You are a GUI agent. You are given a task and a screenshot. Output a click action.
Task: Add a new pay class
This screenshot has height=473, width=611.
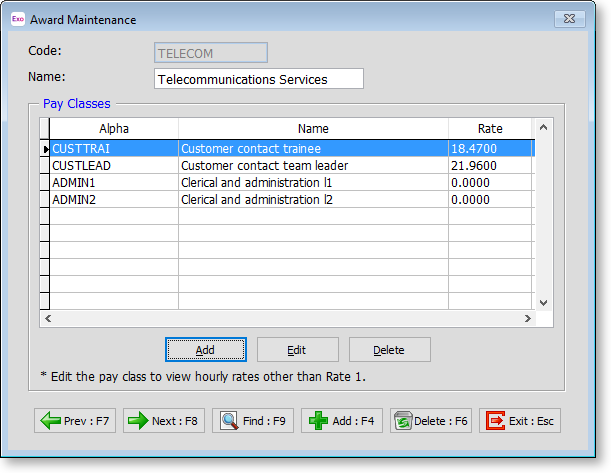(205, 350)
